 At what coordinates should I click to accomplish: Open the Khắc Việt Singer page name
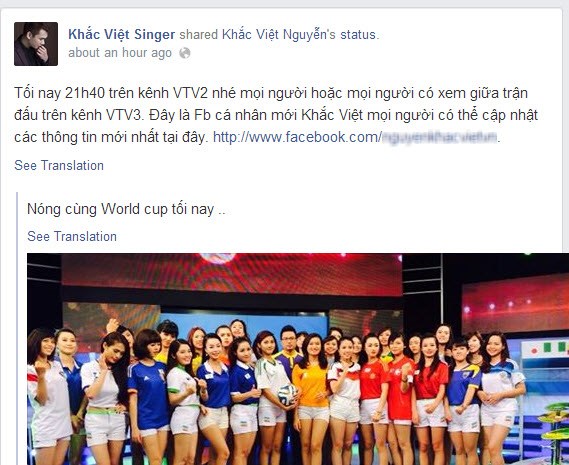coord(122,34)
